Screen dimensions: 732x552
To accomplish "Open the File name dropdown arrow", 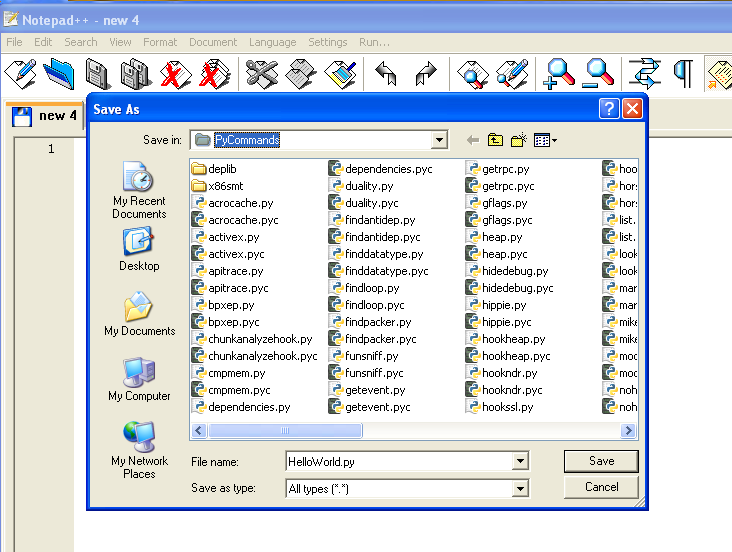I will point(520,461).
